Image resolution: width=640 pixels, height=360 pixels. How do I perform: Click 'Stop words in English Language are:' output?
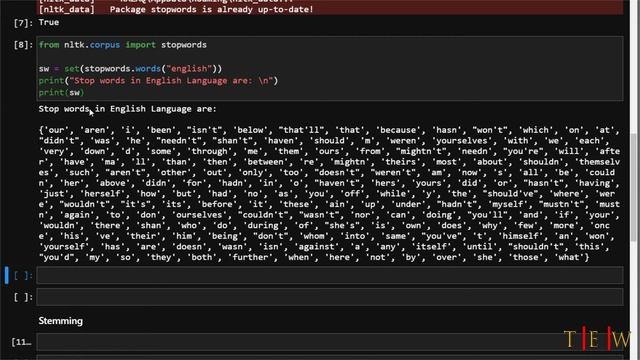[x=127, y=109]
